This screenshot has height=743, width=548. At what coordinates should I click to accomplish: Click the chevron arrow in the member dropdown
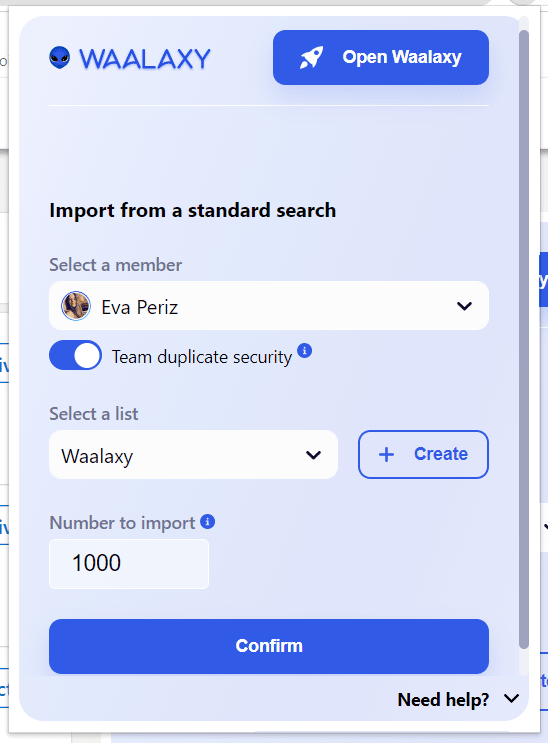pos(464,306)
